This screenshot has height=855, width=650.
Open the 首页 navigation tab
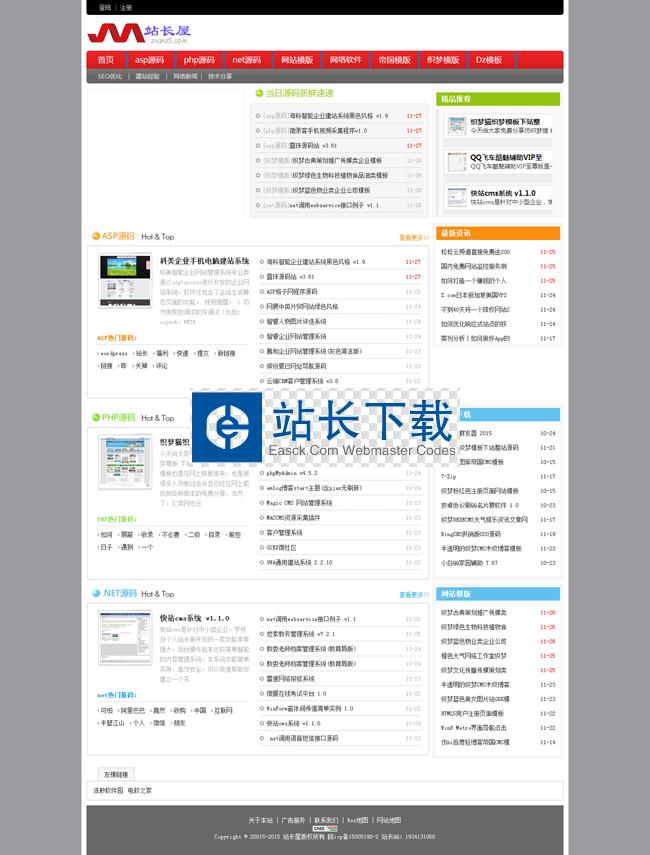106,60
